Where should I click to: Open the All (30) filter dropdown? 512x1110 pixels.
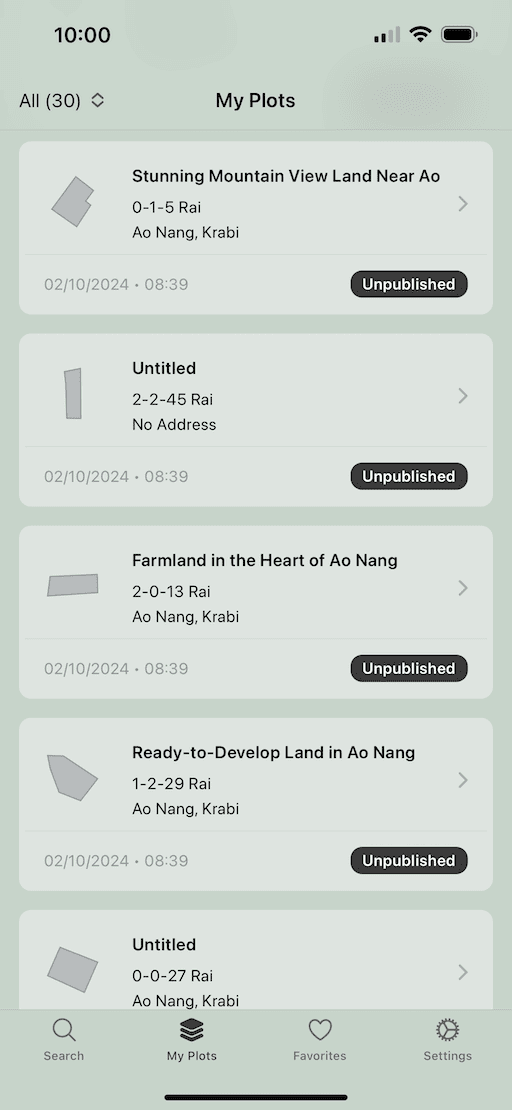pyautogui.click(x=62, y=101)
